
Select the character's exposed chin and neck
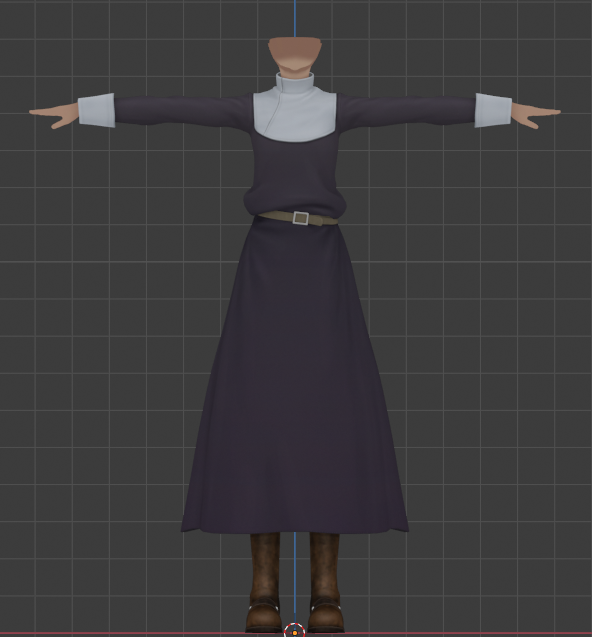295,56
